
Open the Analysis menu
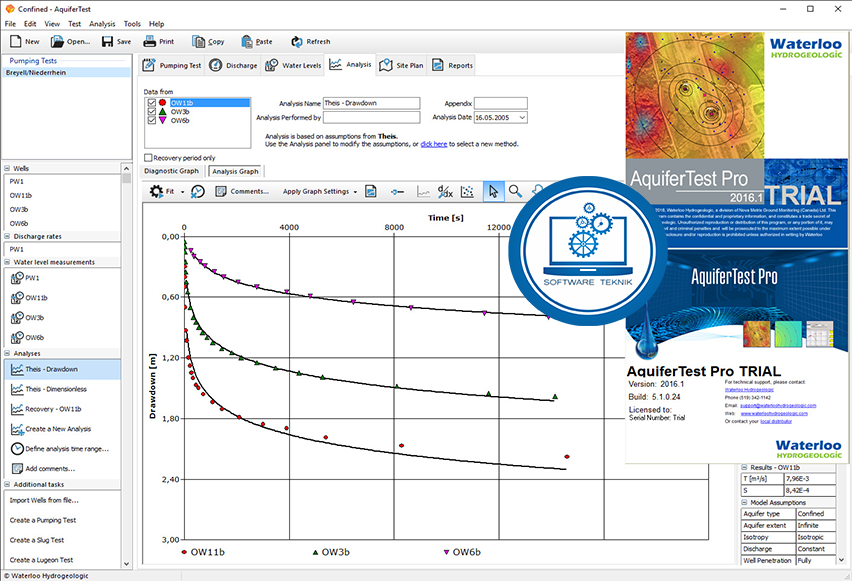102,24
